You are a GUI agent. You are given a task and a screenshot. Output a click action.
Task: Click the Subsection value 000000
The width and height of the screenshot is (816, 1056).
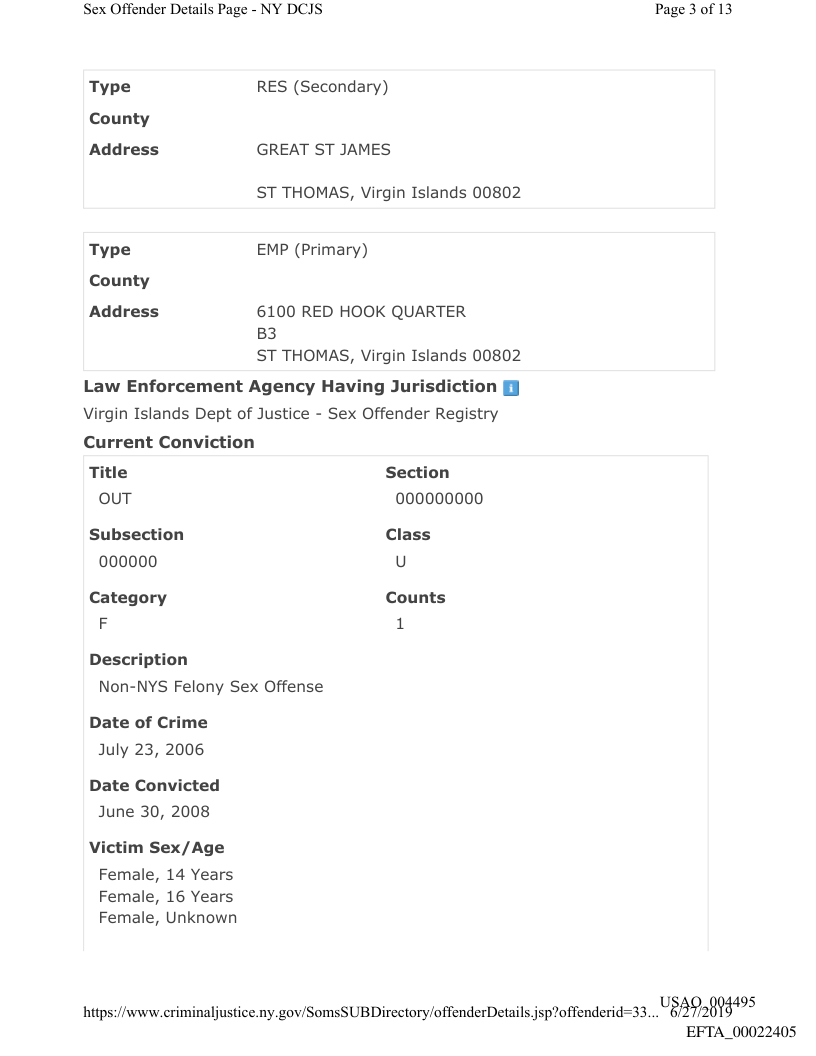coord(128,561)
